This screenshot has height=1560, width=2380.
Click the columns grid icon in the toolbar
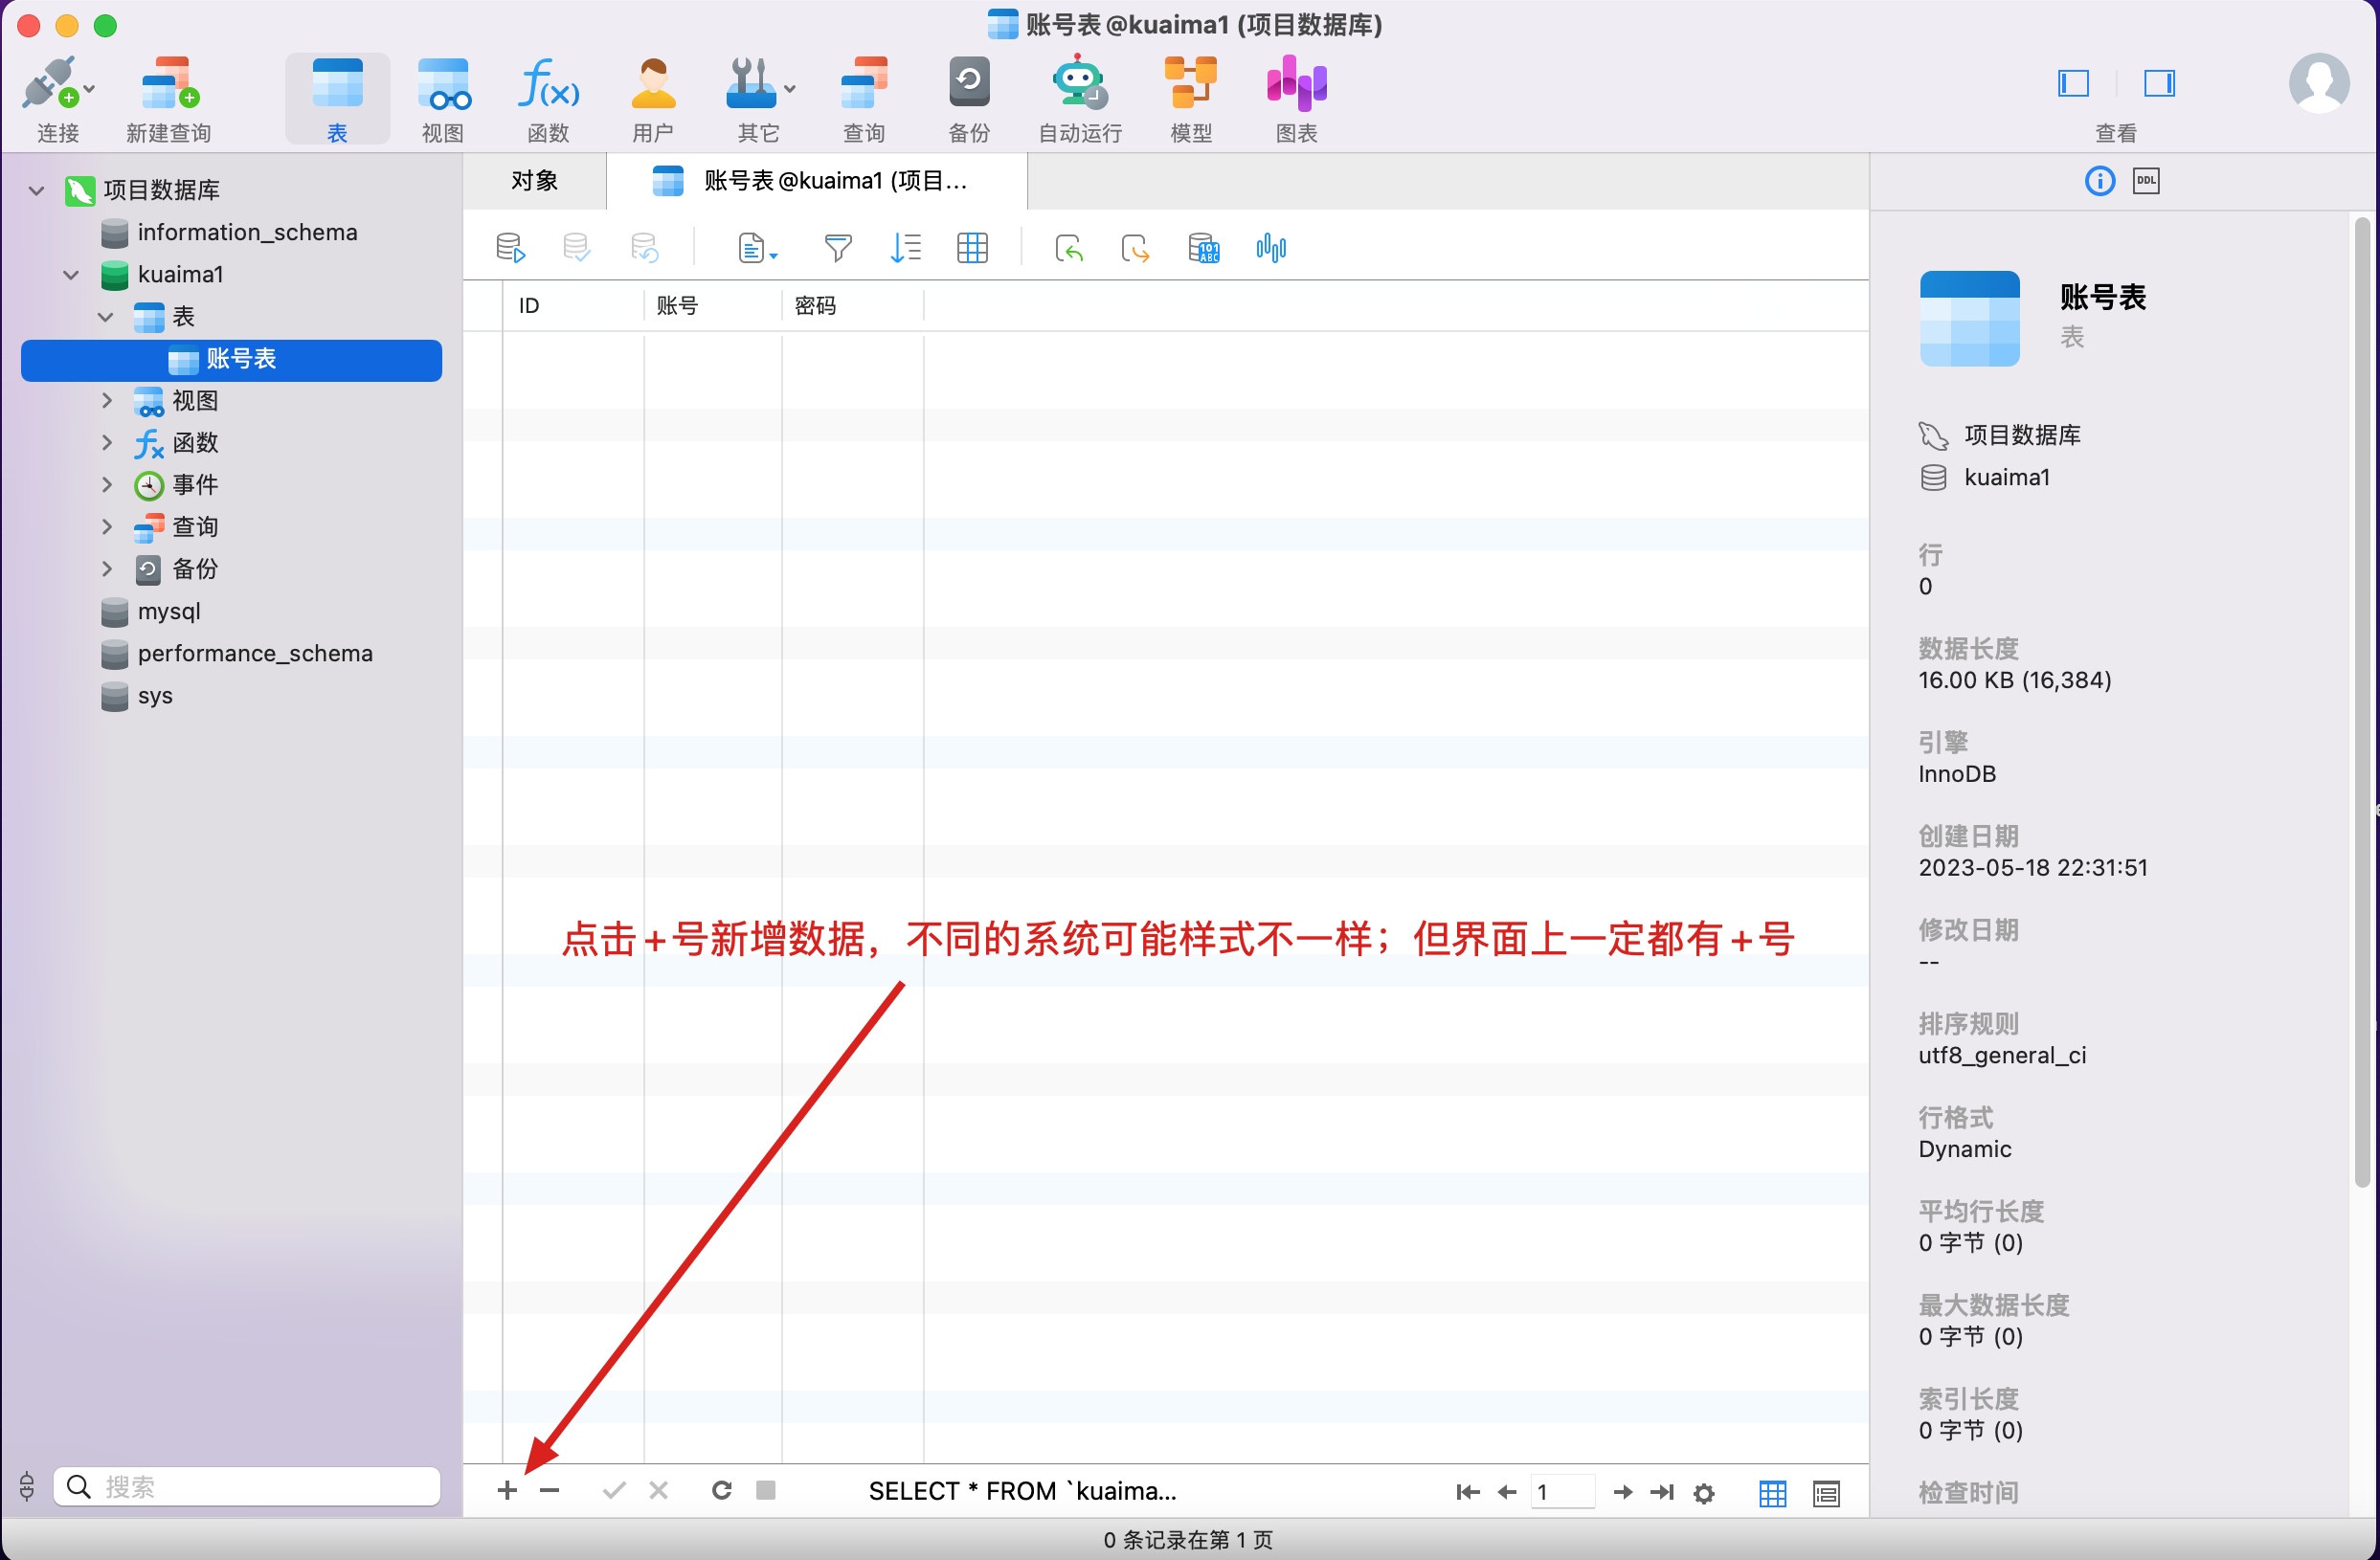(972, 248)
